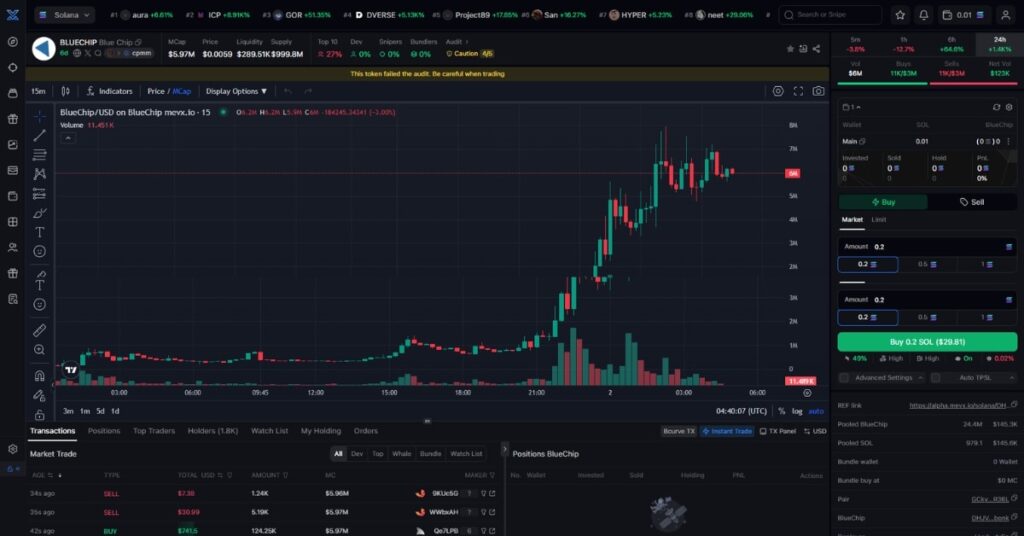This screenshot has width=1024, height=536.
Task: Toggle the Advanced Settings checkbox
Action: coord(844,378)
